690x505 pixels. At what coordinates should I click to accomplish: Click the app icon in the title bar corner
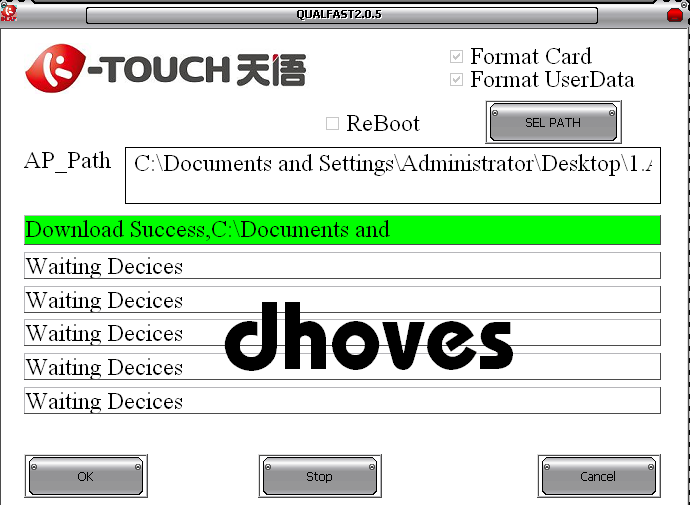click(10, 13)
